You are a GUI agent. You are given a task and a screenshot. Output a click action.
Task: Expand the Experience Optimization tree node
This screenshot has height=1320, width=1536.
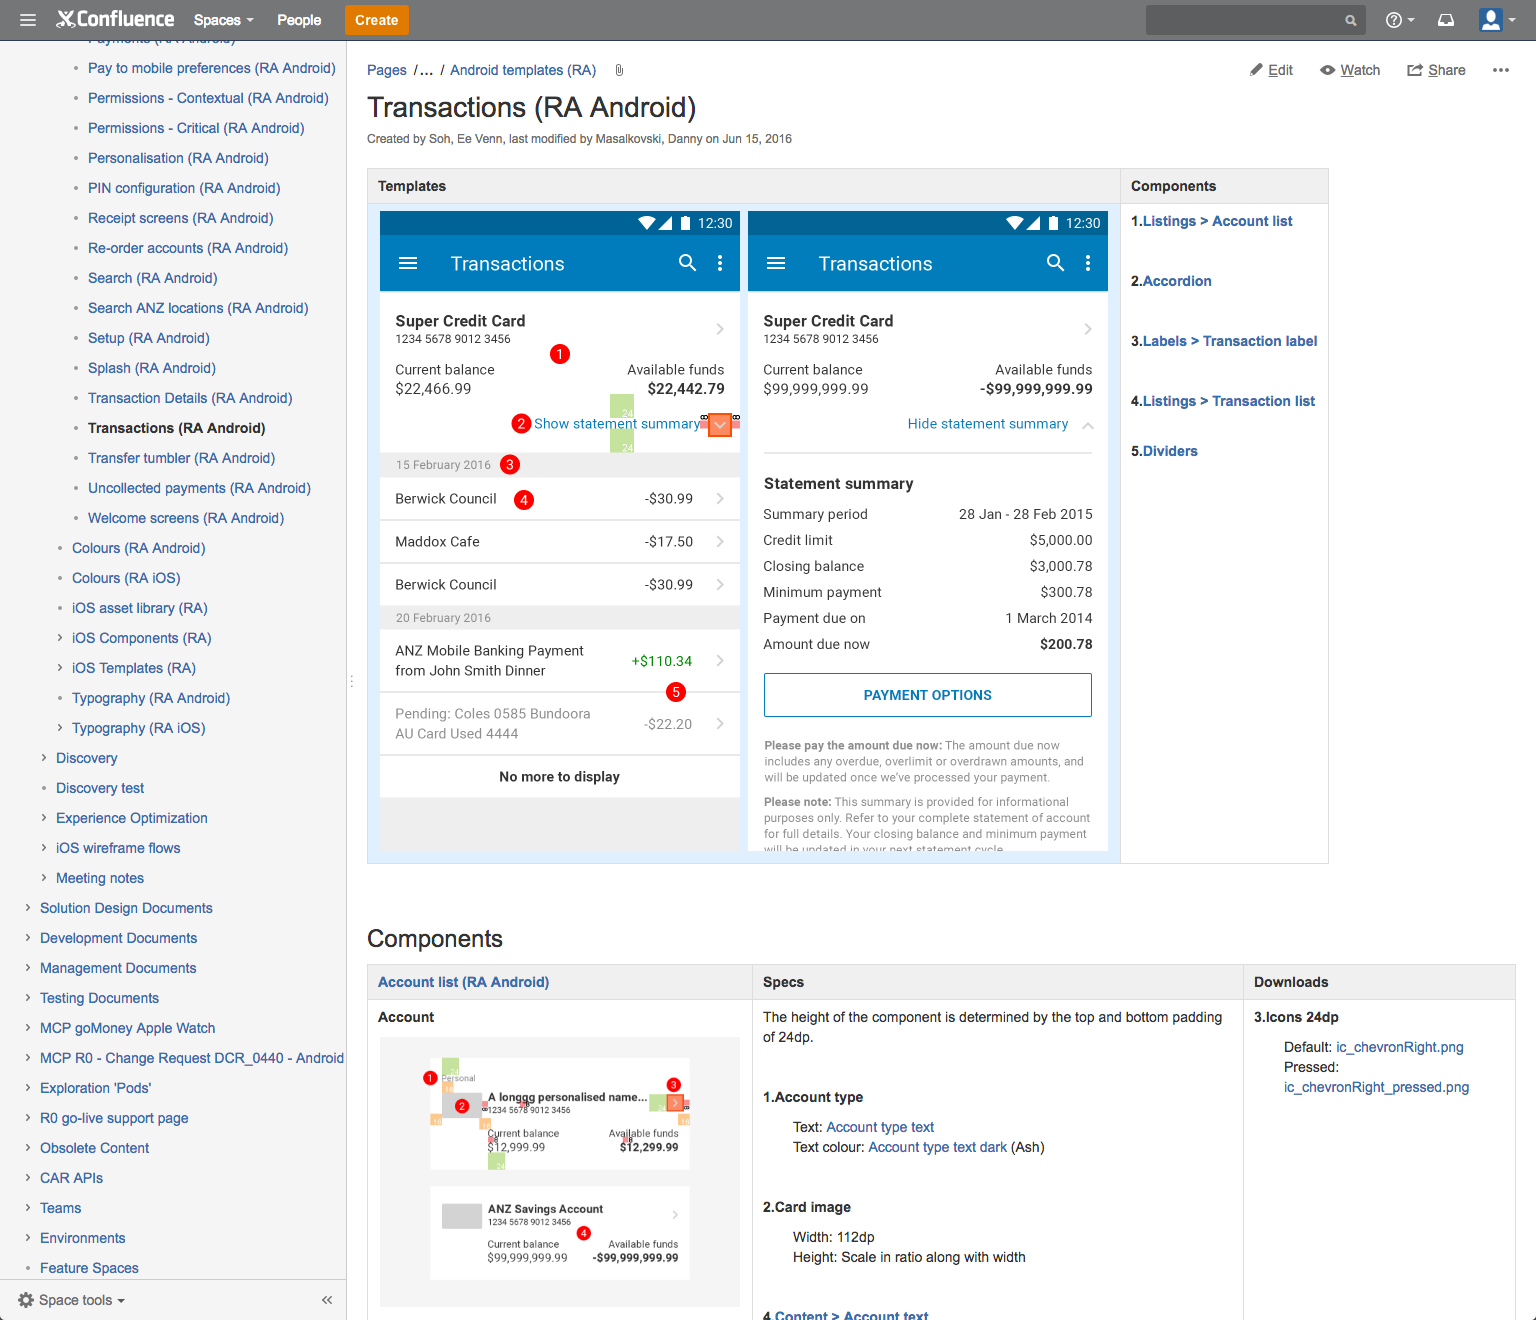[44, 818]
